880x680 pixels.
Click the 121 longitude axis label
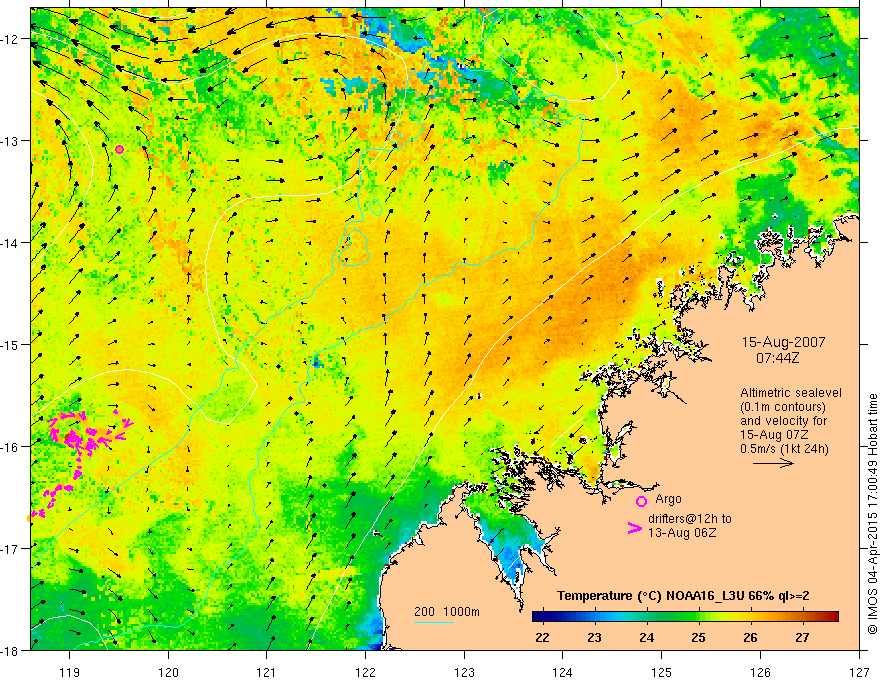pyautogui.click(x=267, y=673)
